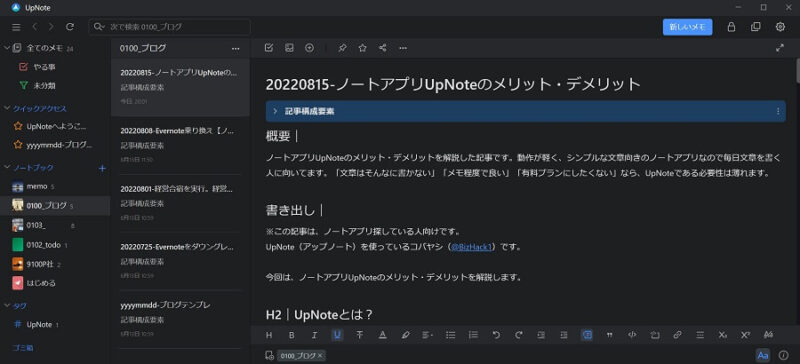The image size is (800, 364).
Task: Decrease indent (outdent icon)
Action: point(541,335)
